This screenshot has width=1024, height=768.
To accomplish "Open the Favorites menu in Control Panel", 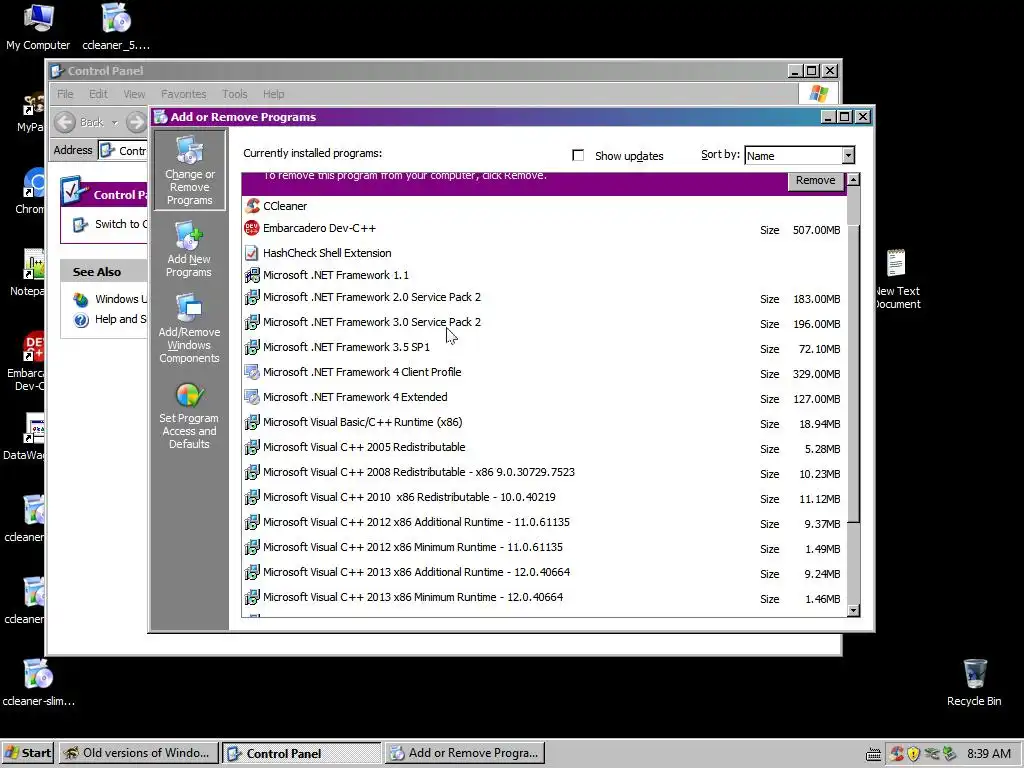I will (184, 94).
